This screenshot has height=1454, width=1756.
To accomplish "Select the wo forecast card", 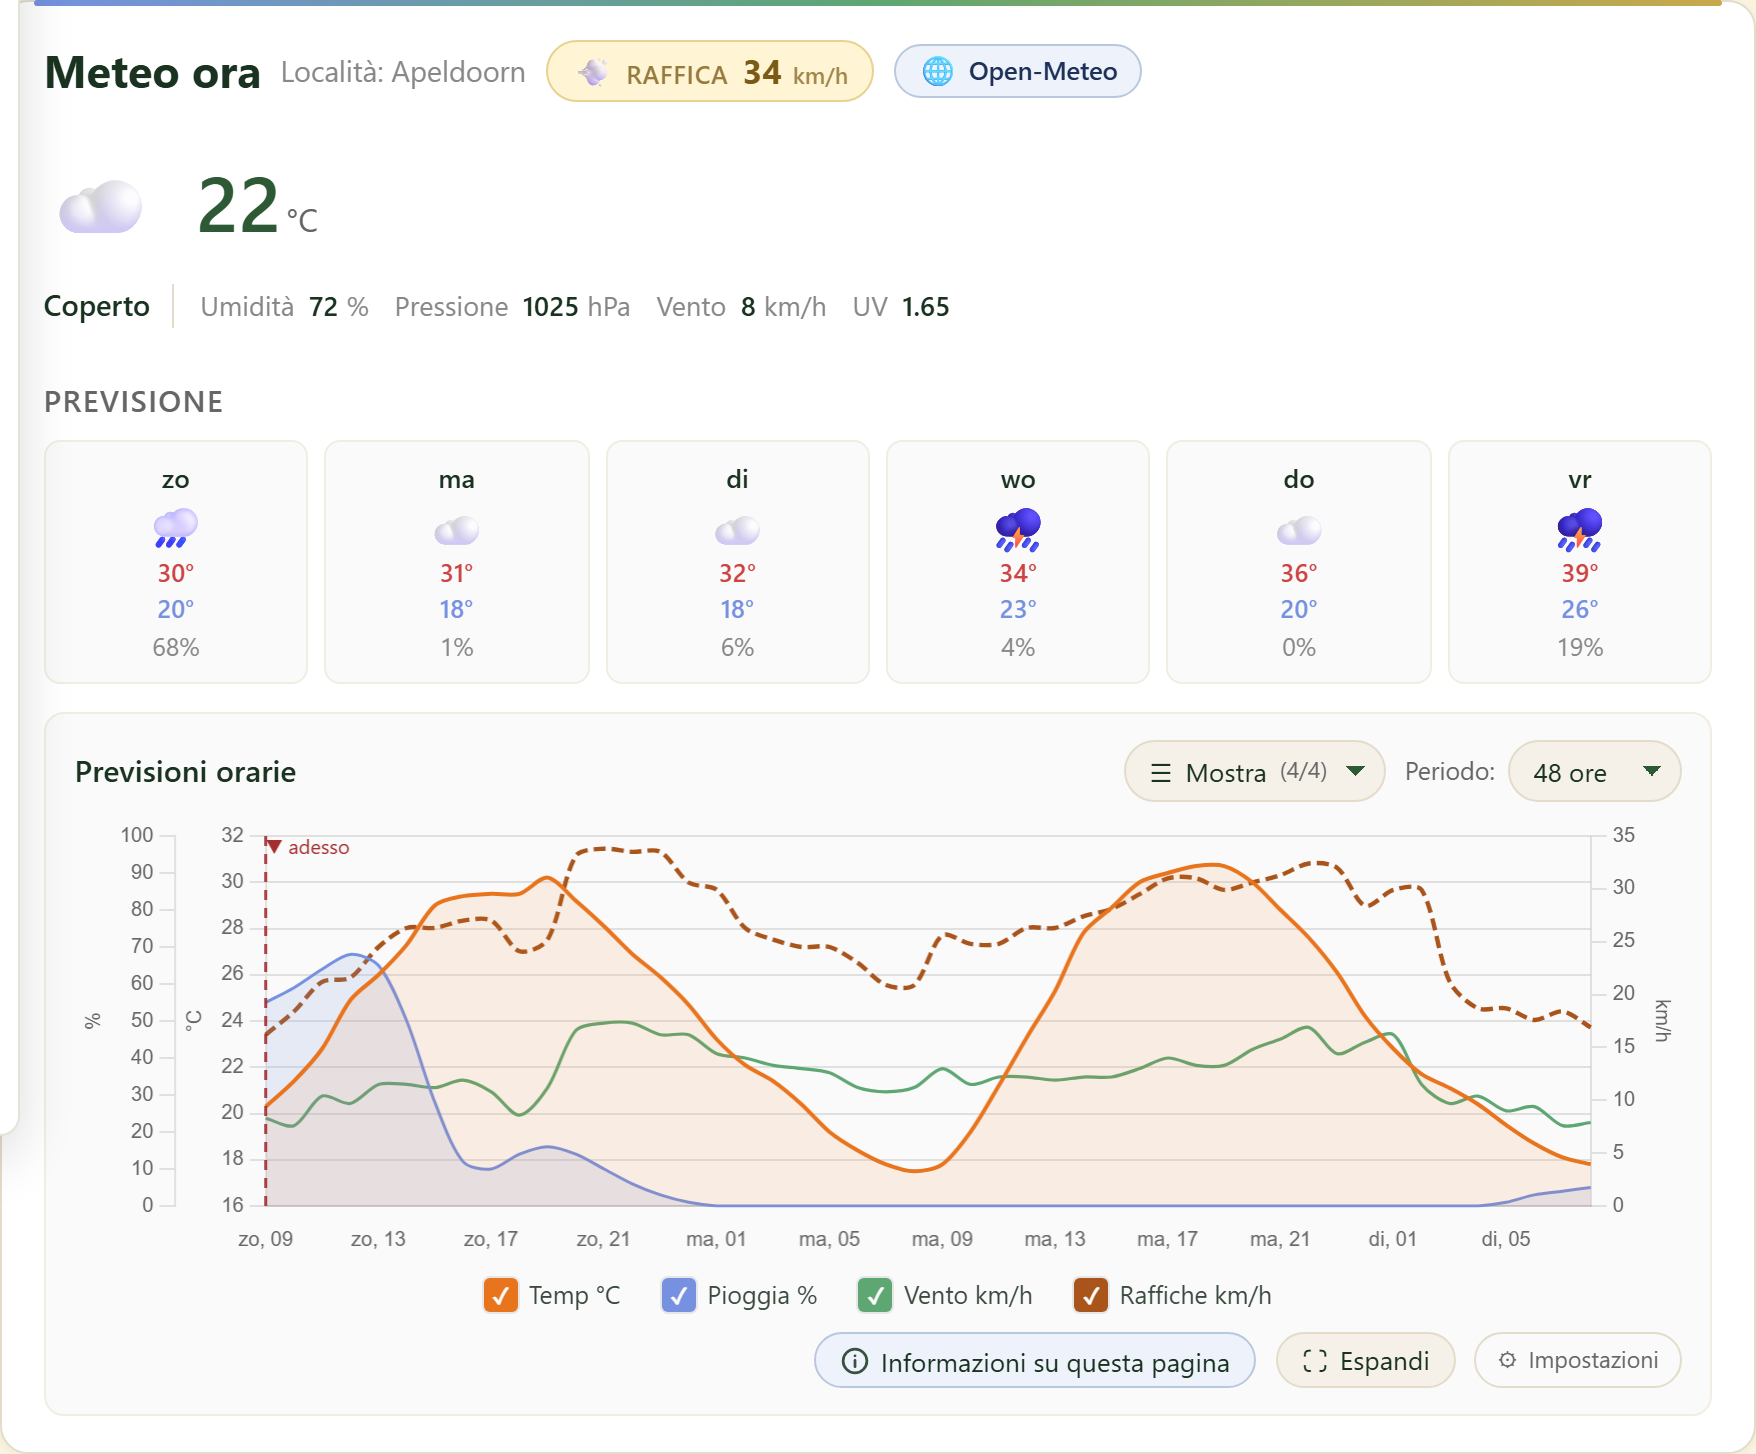I will [x=1018, y=562].
